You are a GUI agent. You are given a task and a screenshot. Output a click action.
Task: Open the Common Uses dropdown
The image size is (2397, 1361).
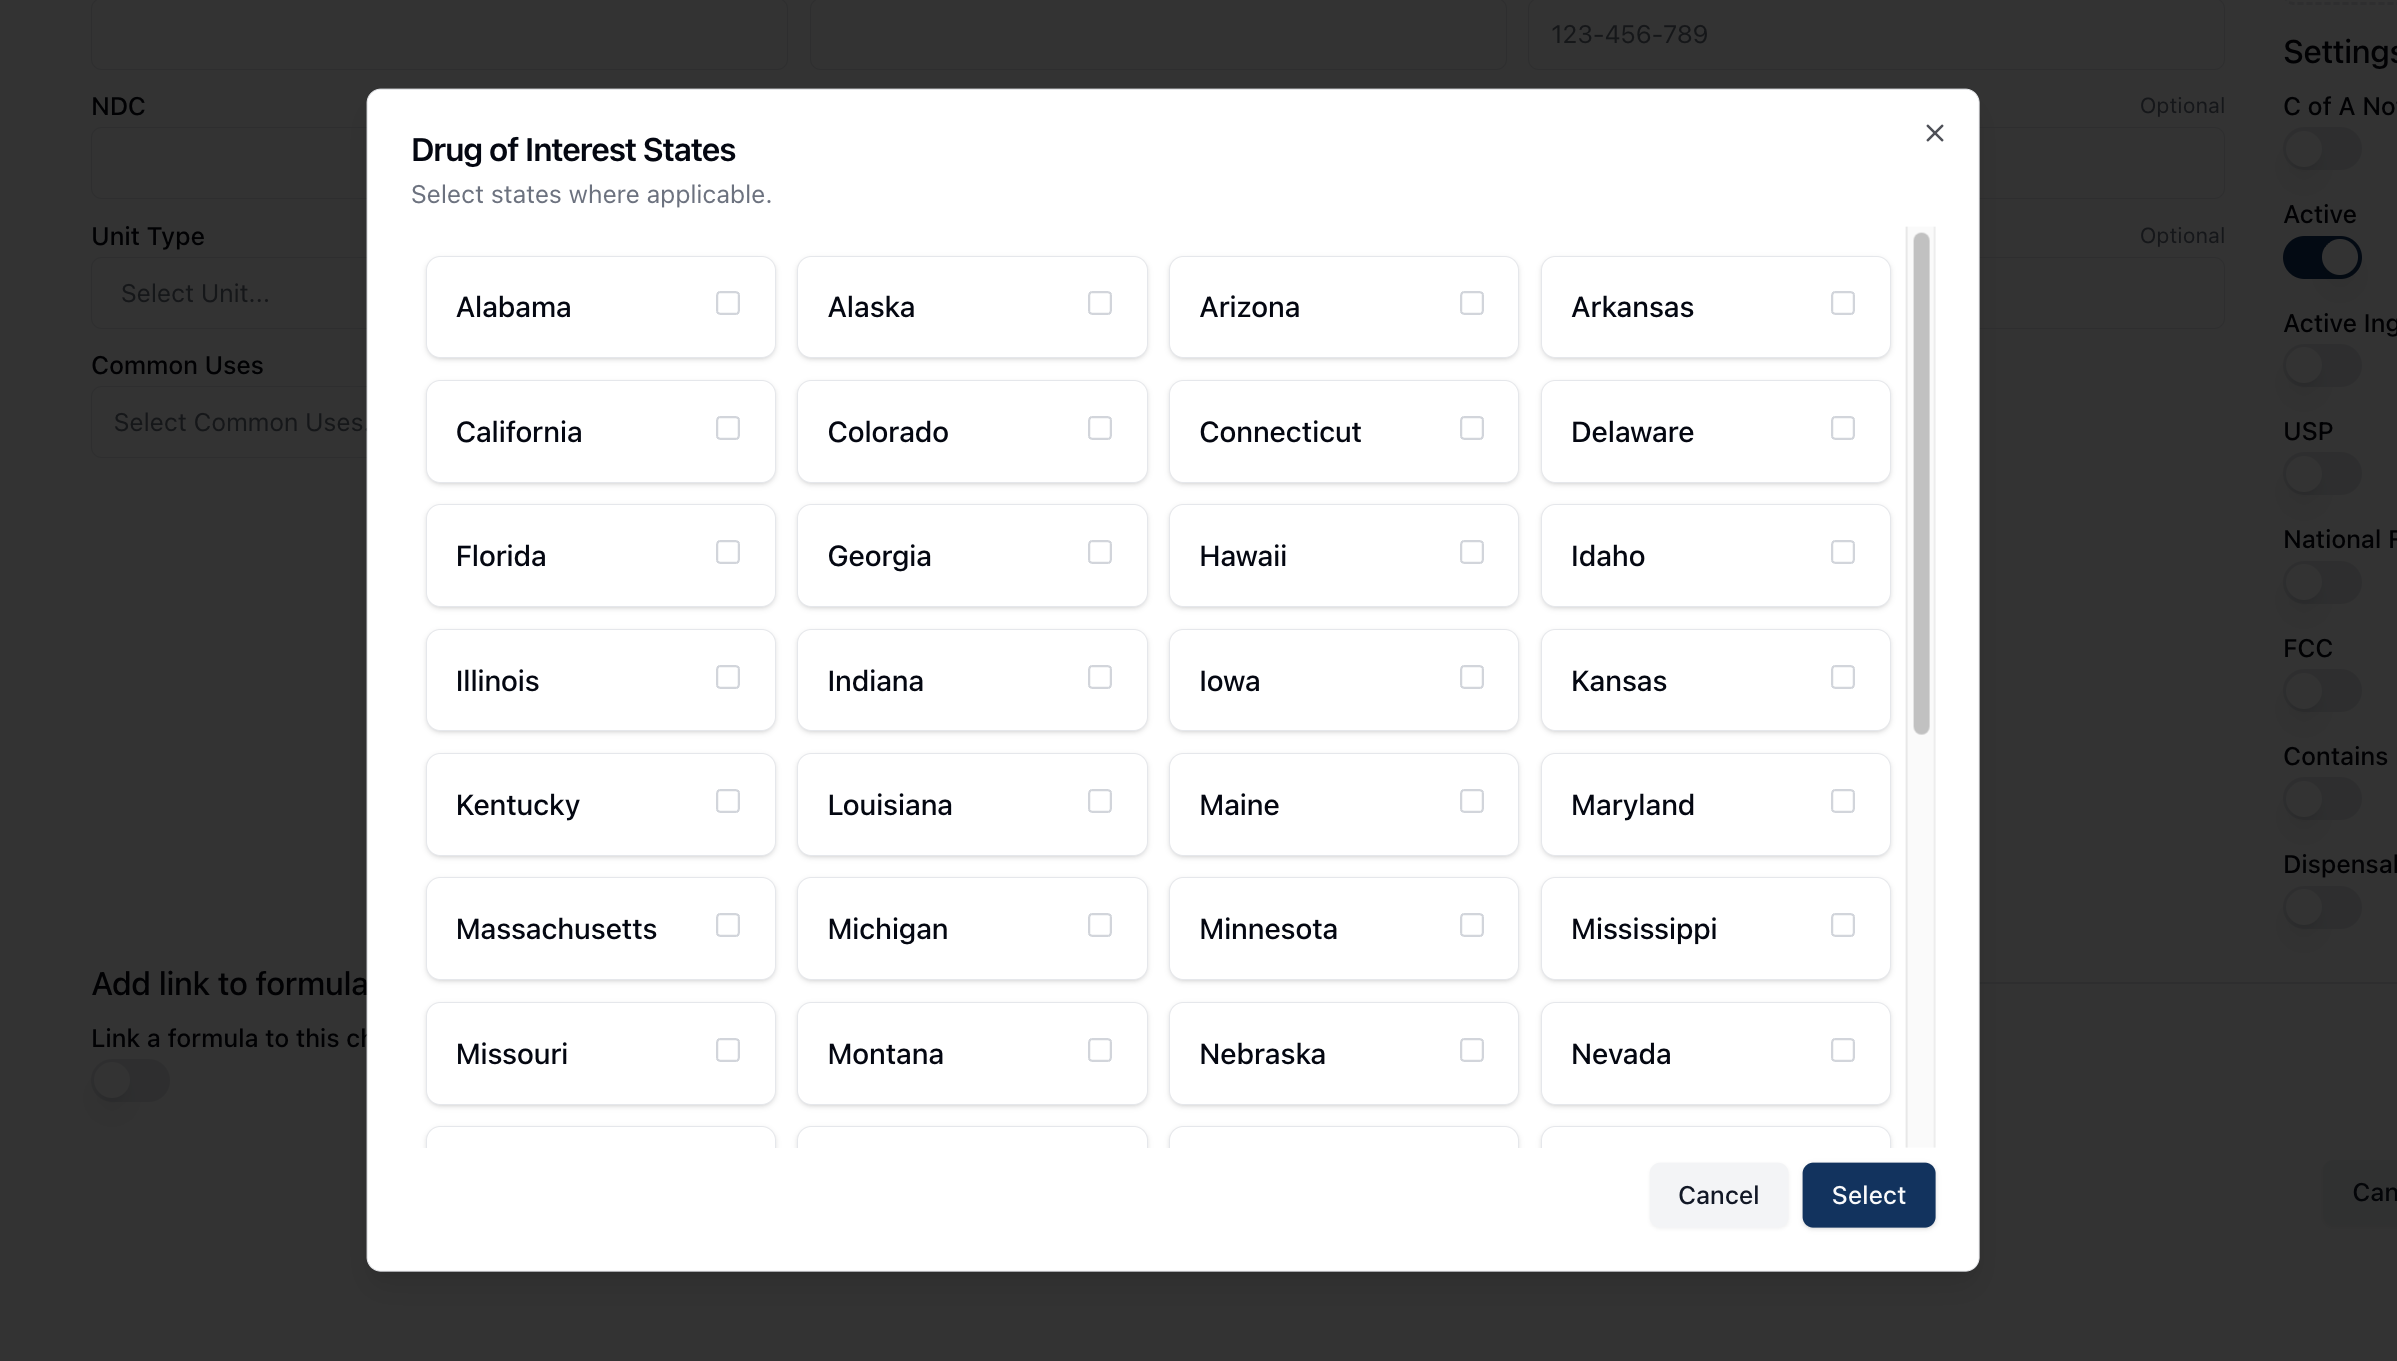[x=230, y=423]
